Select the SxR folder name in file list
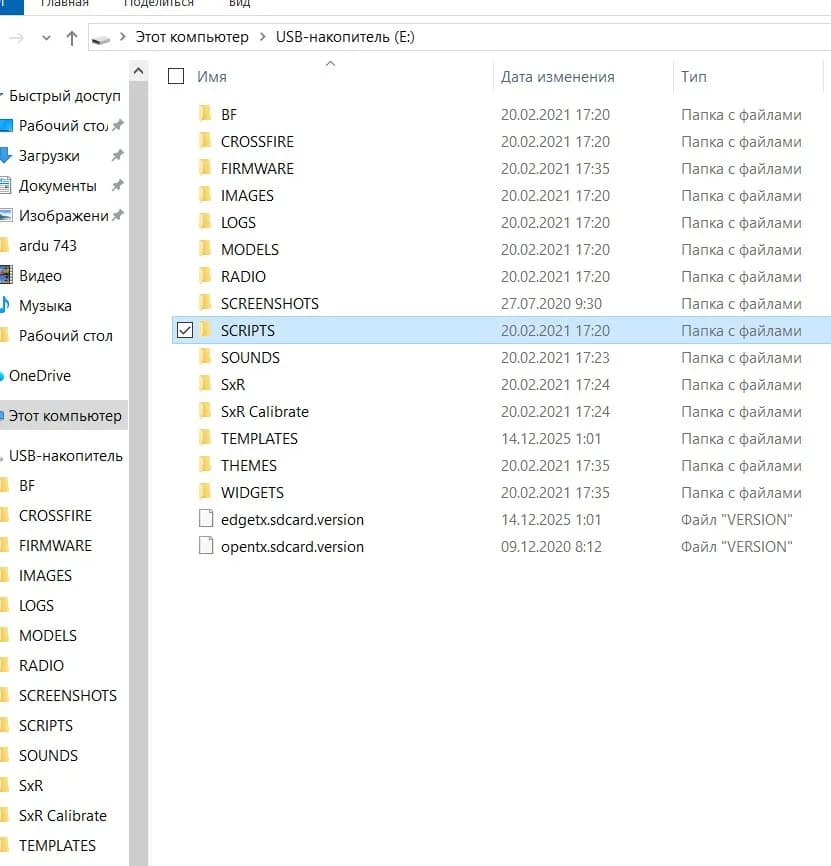The width and height of the screenshot is (831, 866). pos(233,384)
